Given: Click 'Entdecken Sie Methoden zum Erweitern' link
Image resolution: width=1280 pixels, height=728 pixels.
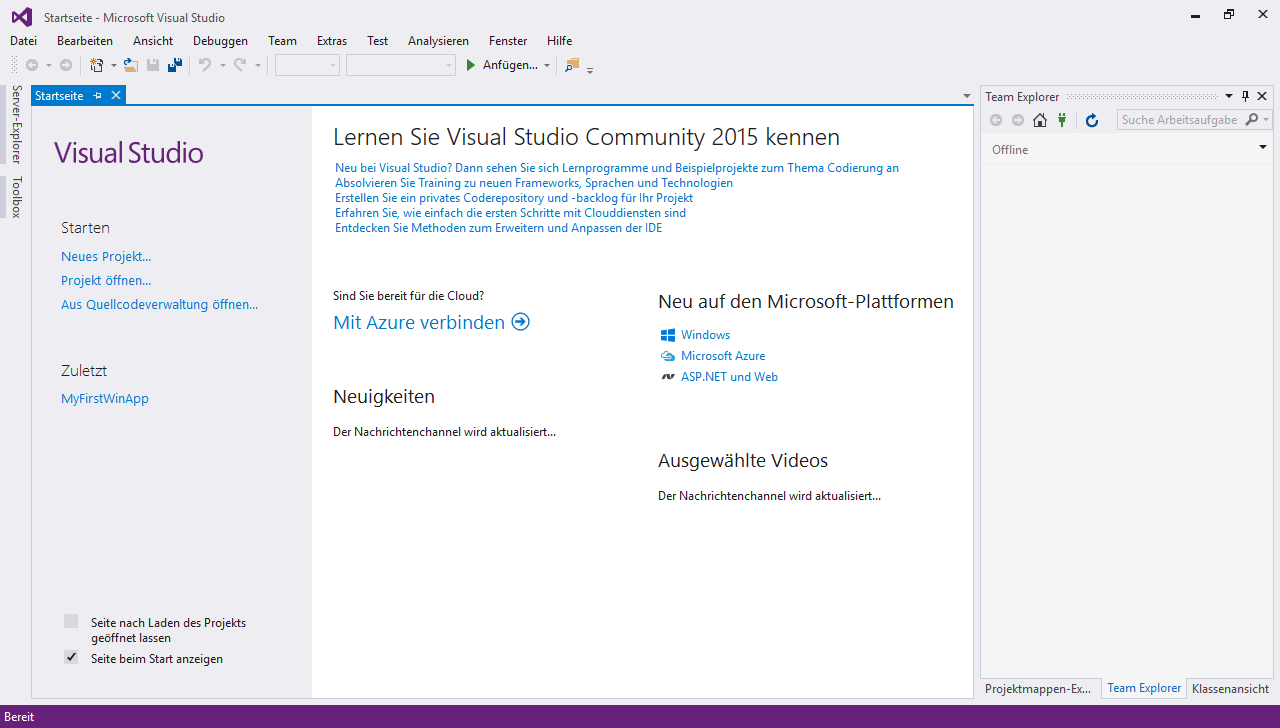Looking at the screenshot, I should pyautogui.click(x=498, y=228).
